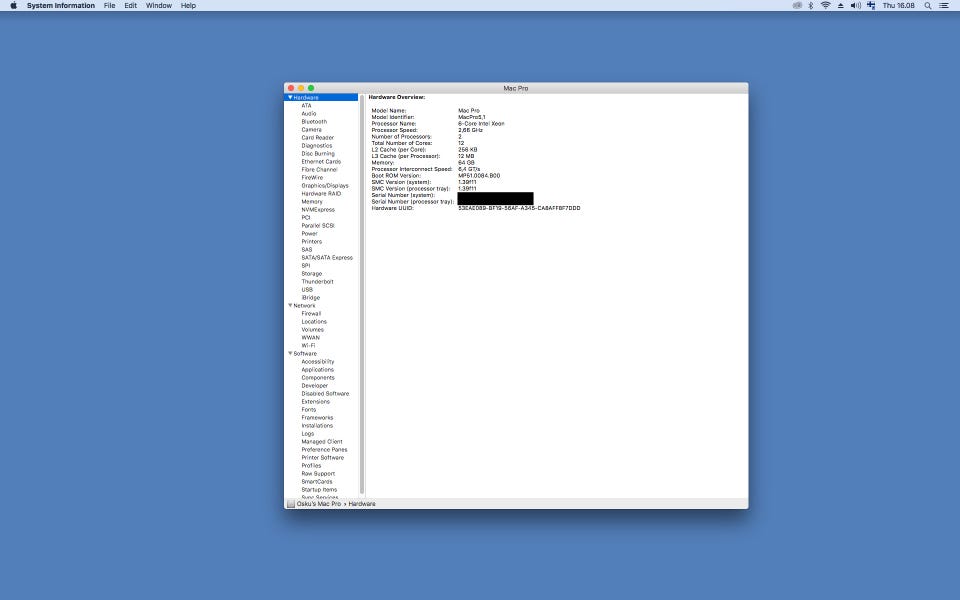Select Accessibility under Software
Image resolution: width=960 pixels, height=600 pixels.
point(318,362)
